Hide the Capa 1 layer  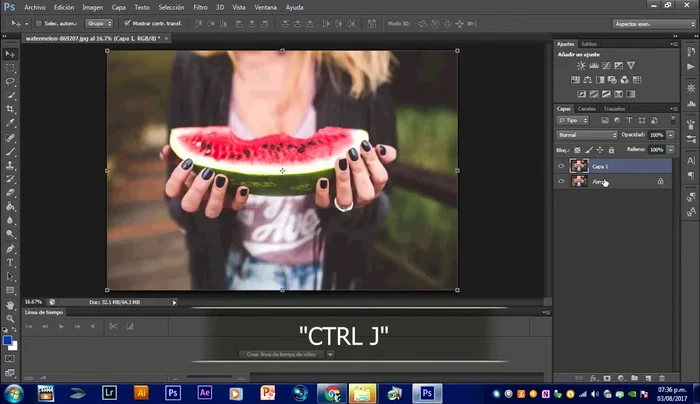coord(561,166)
